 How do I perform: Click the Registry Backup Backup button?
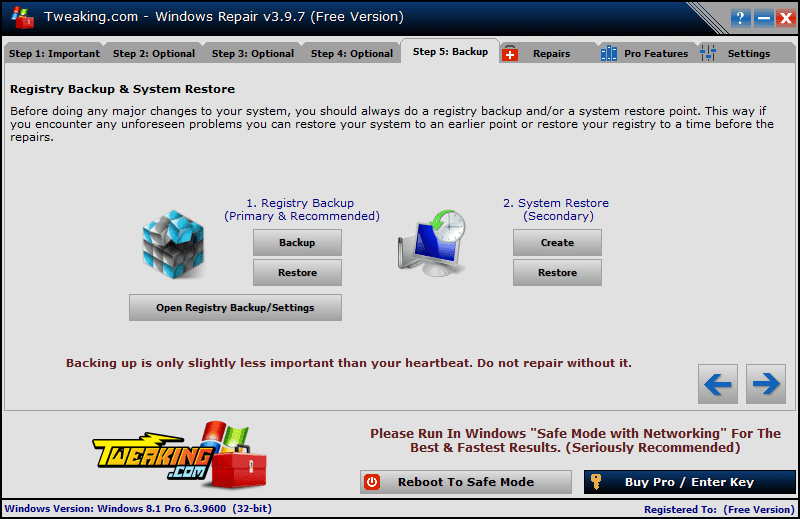point(297,242)
